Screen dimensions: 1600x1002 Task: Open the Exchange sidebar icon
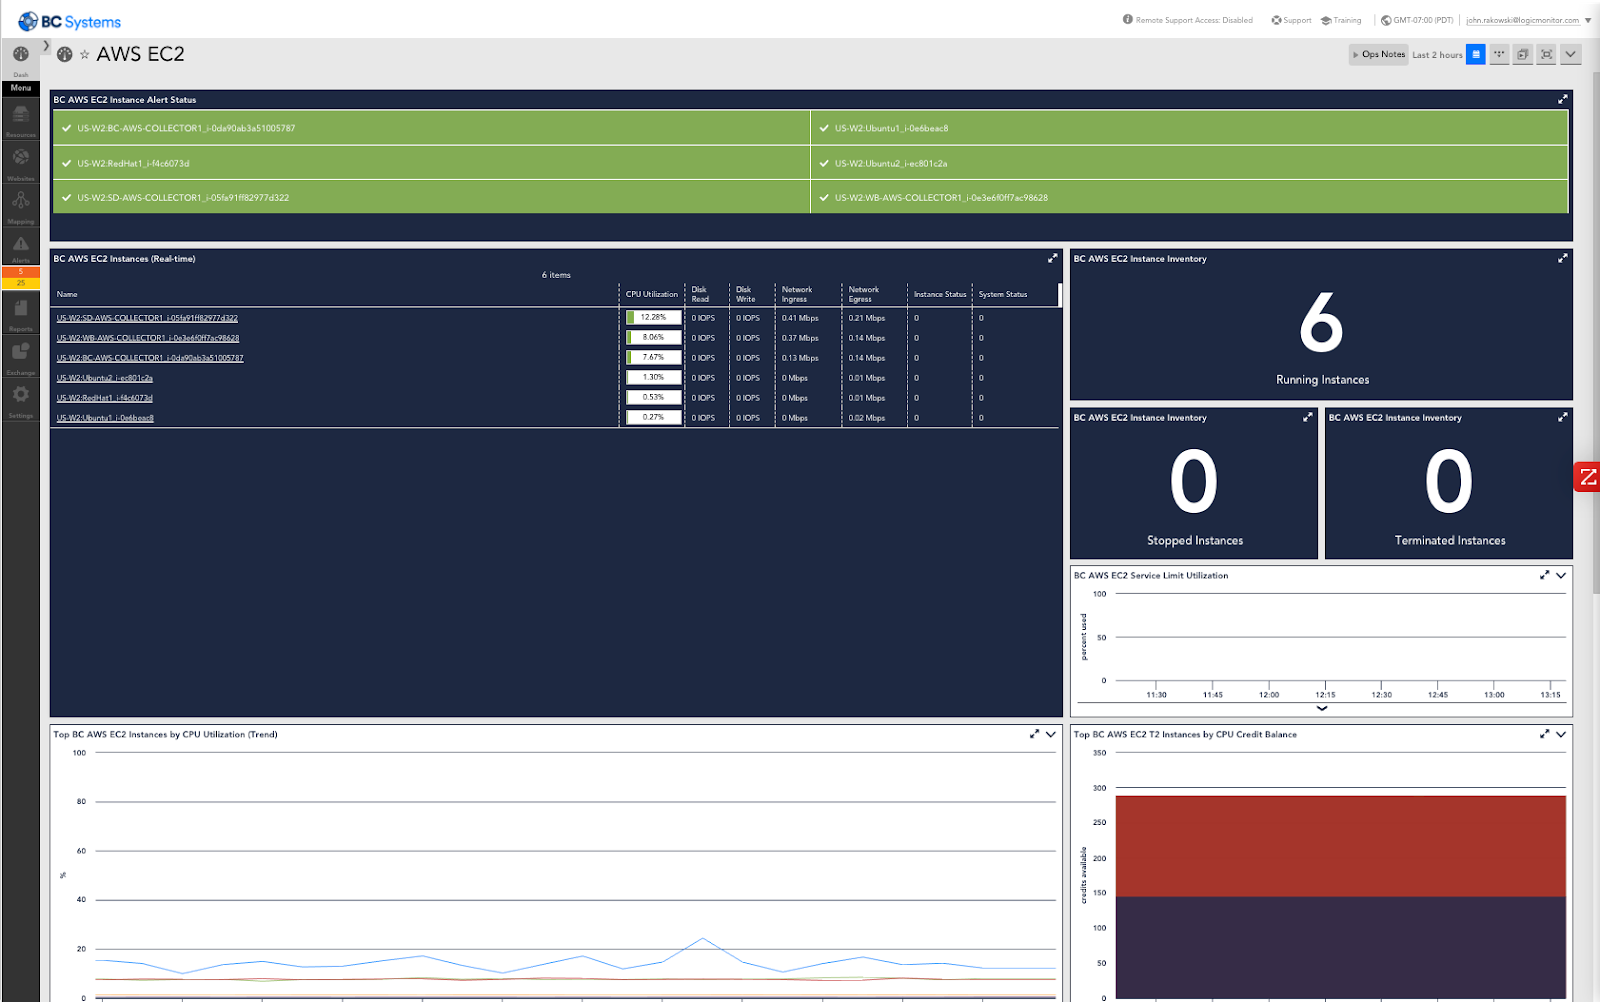20,357
